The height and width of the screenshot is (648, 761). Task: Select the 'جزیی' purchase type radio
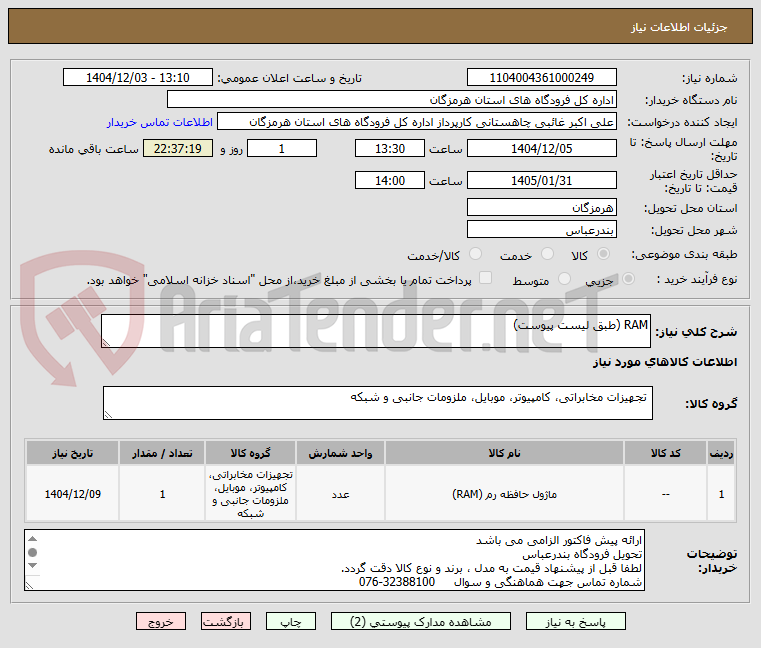(629, 279)
